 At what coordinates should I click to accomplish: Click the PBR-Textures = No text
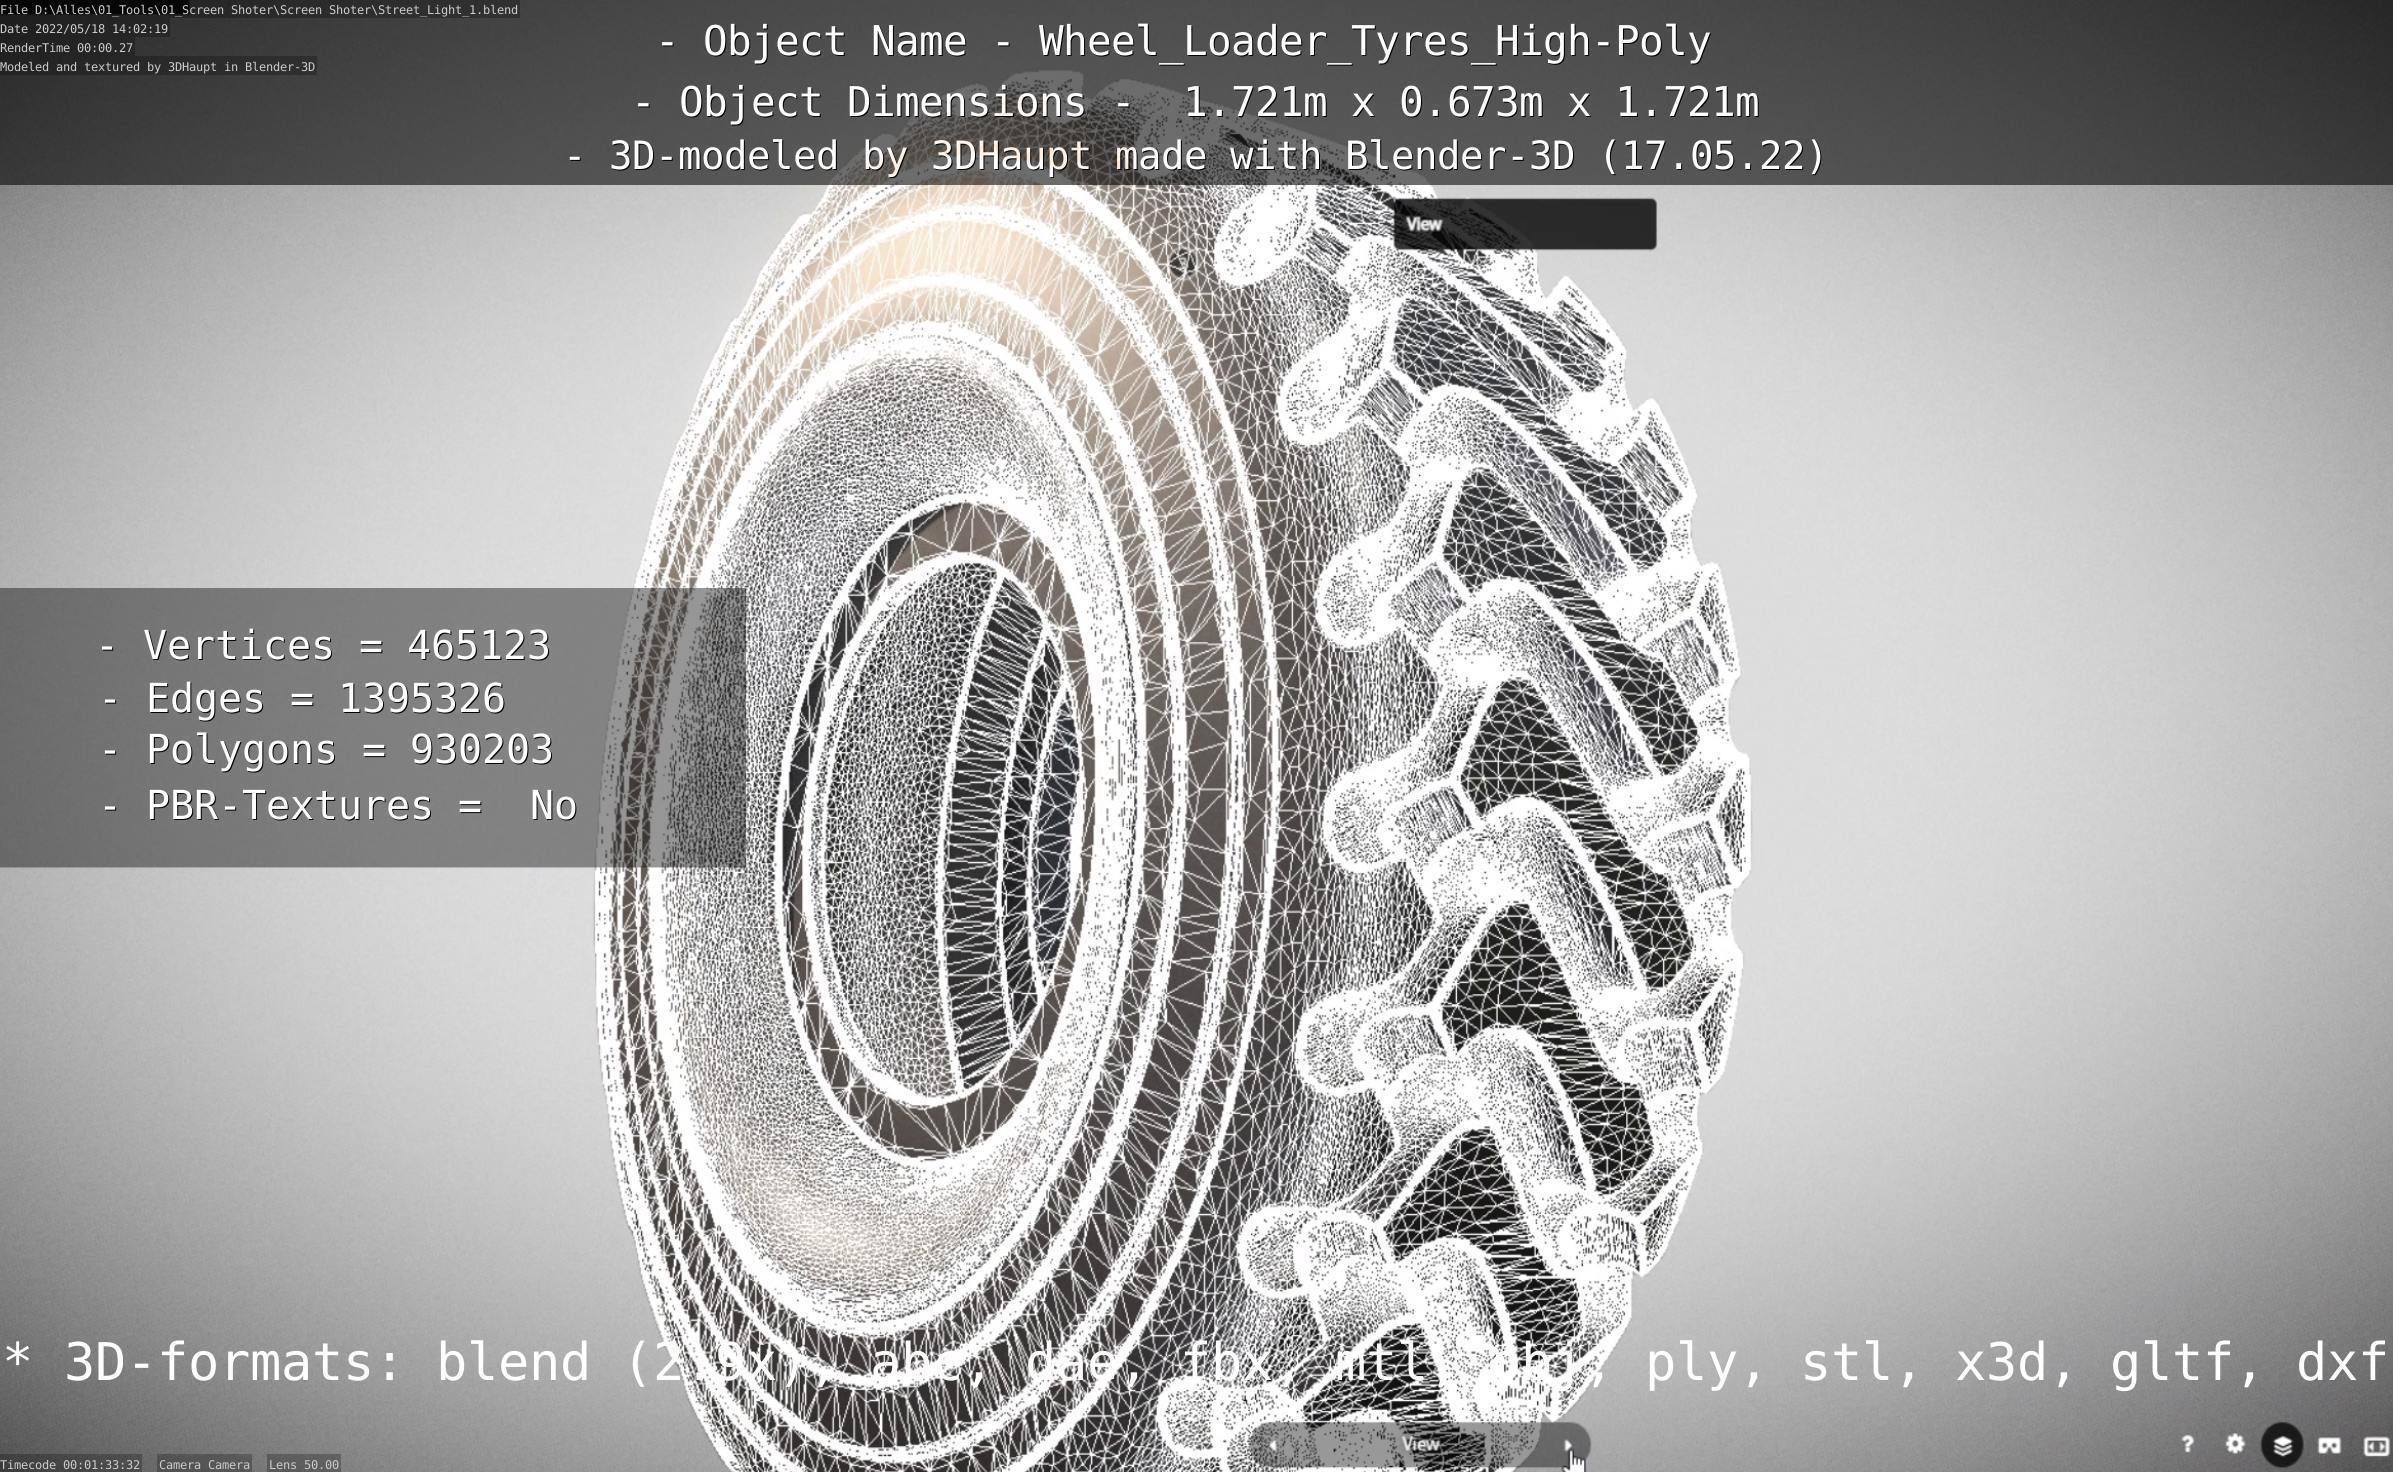tap(339, 805)
